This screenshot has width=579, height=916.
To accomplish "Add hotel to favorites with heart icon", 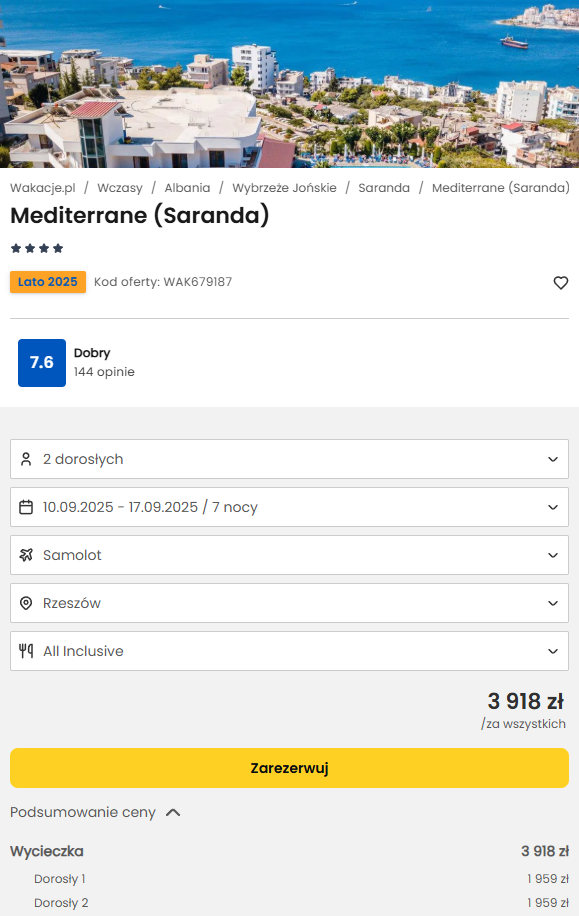I will (x=560, y=283).
